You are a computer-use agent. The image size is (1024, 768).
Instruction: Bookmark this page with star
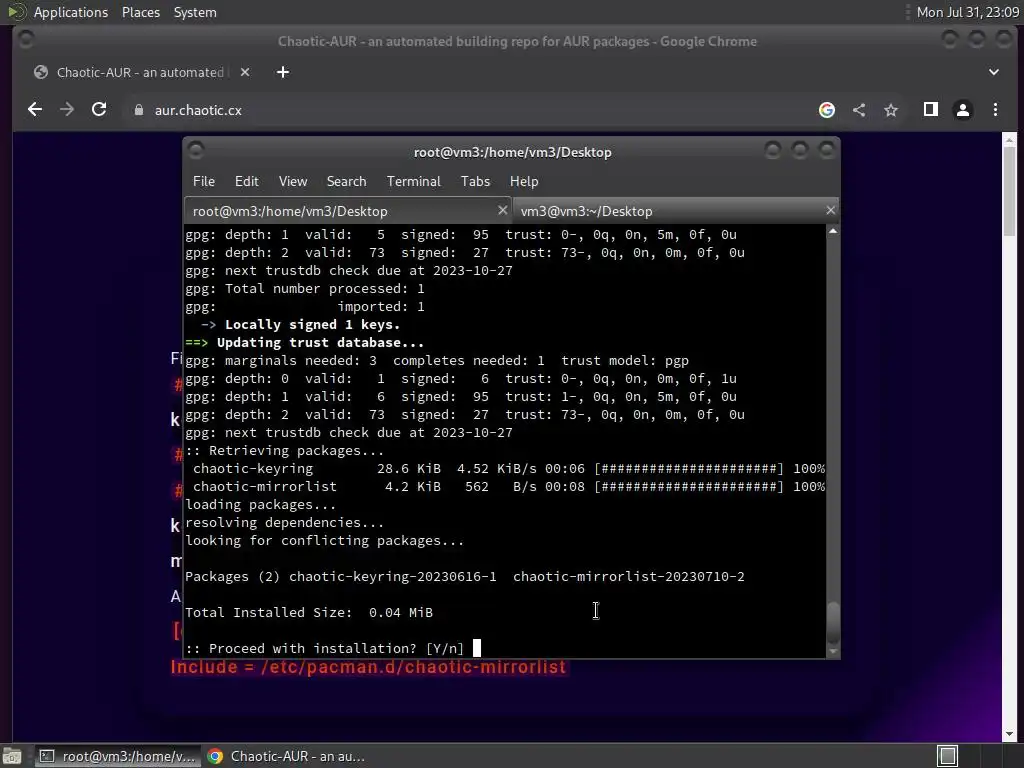point(891,110)
